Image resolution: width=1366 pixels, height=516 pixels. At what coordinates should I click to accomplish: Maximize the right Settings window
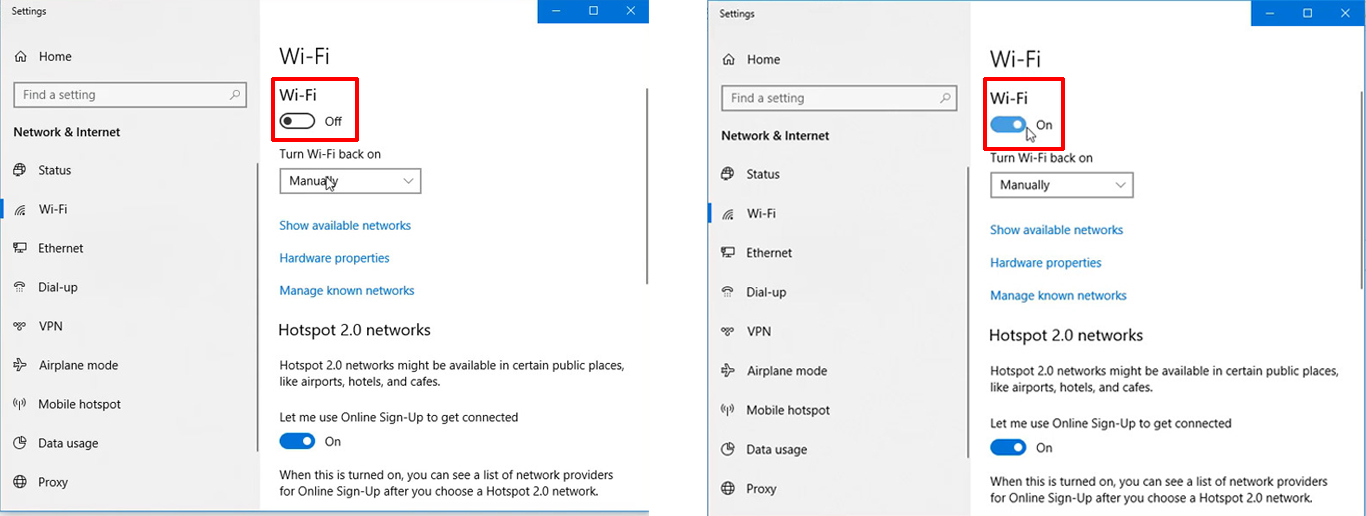1307,13
